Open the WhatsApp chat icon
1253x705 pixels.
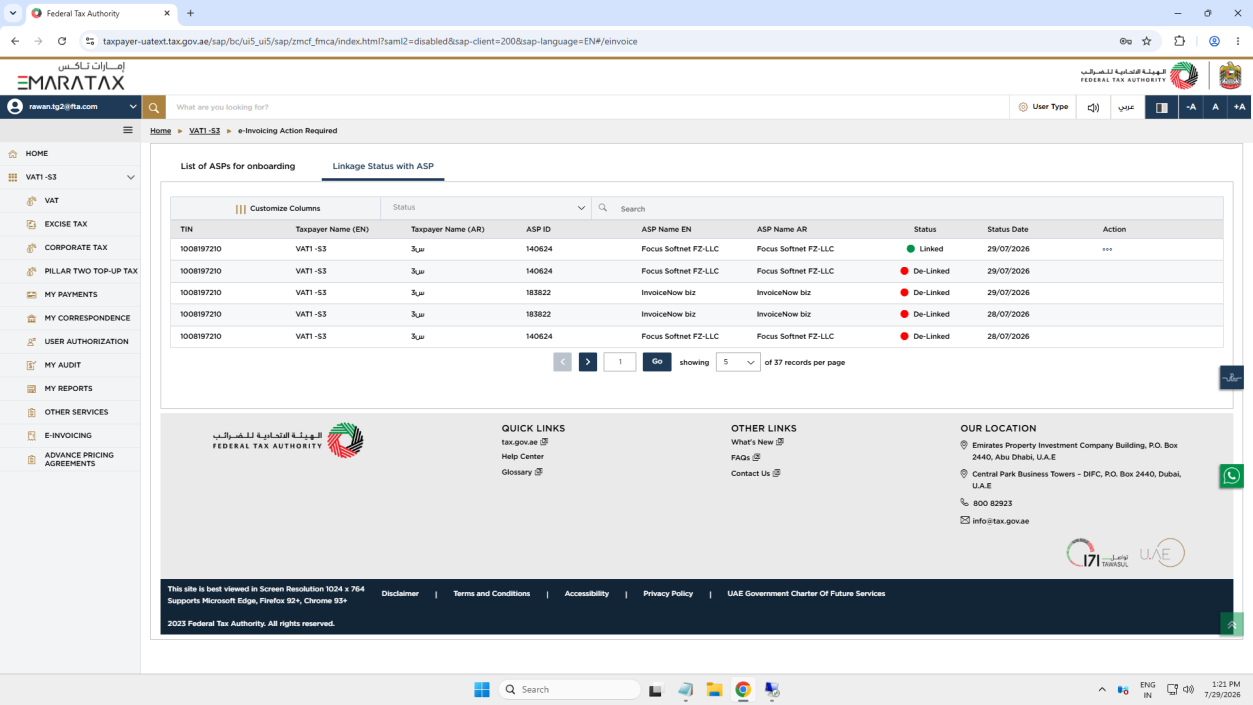[1231, 476]
